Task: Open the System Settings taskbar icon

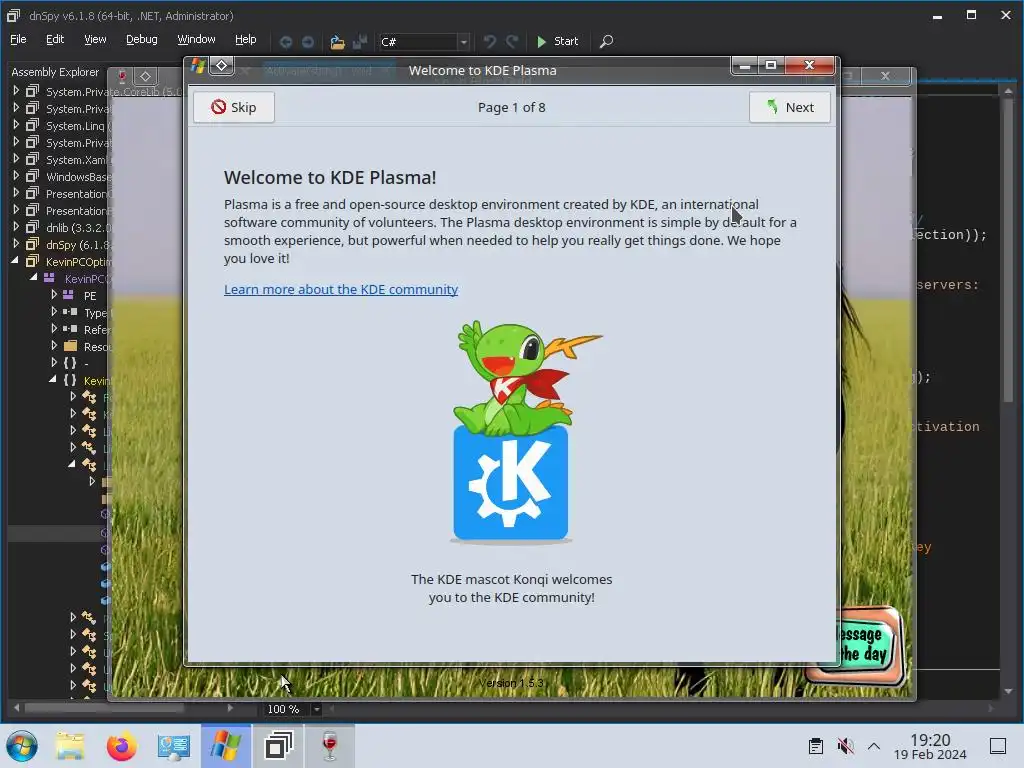Action: click(174, 746)
